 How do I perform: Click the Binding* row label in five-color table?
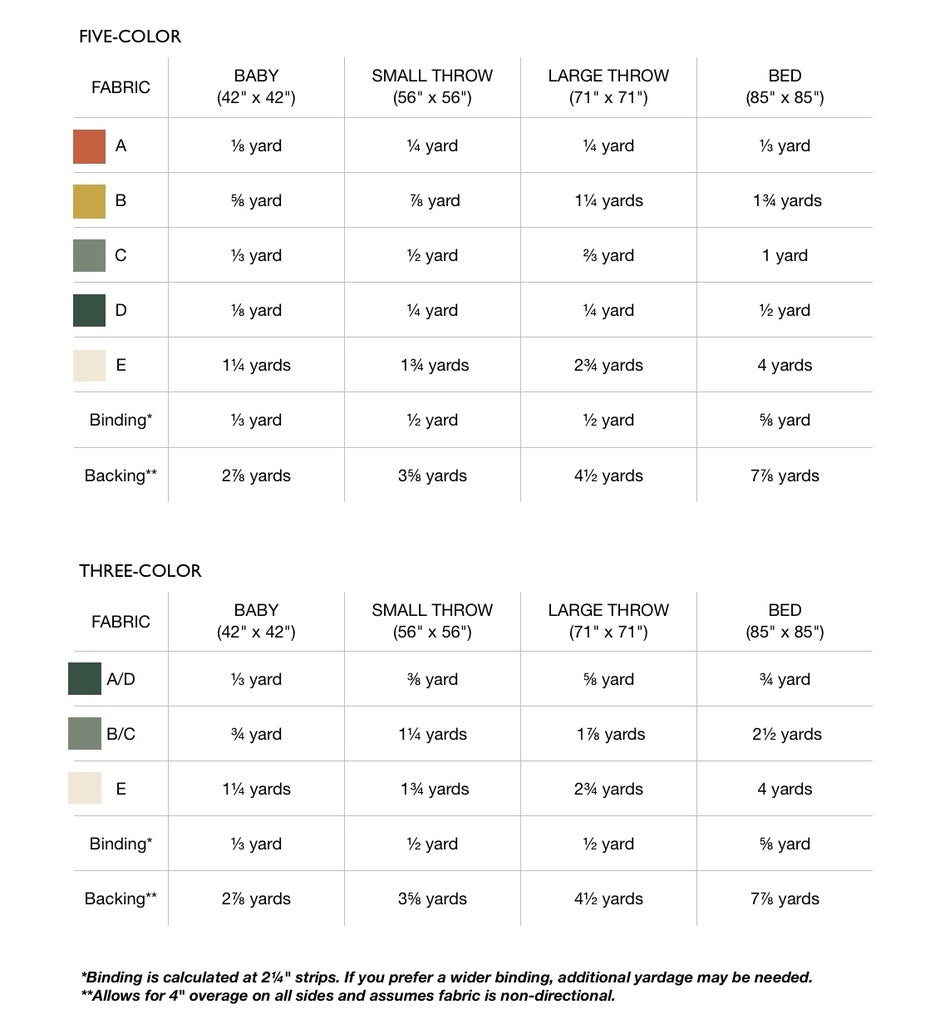click(x=121, y=420)
